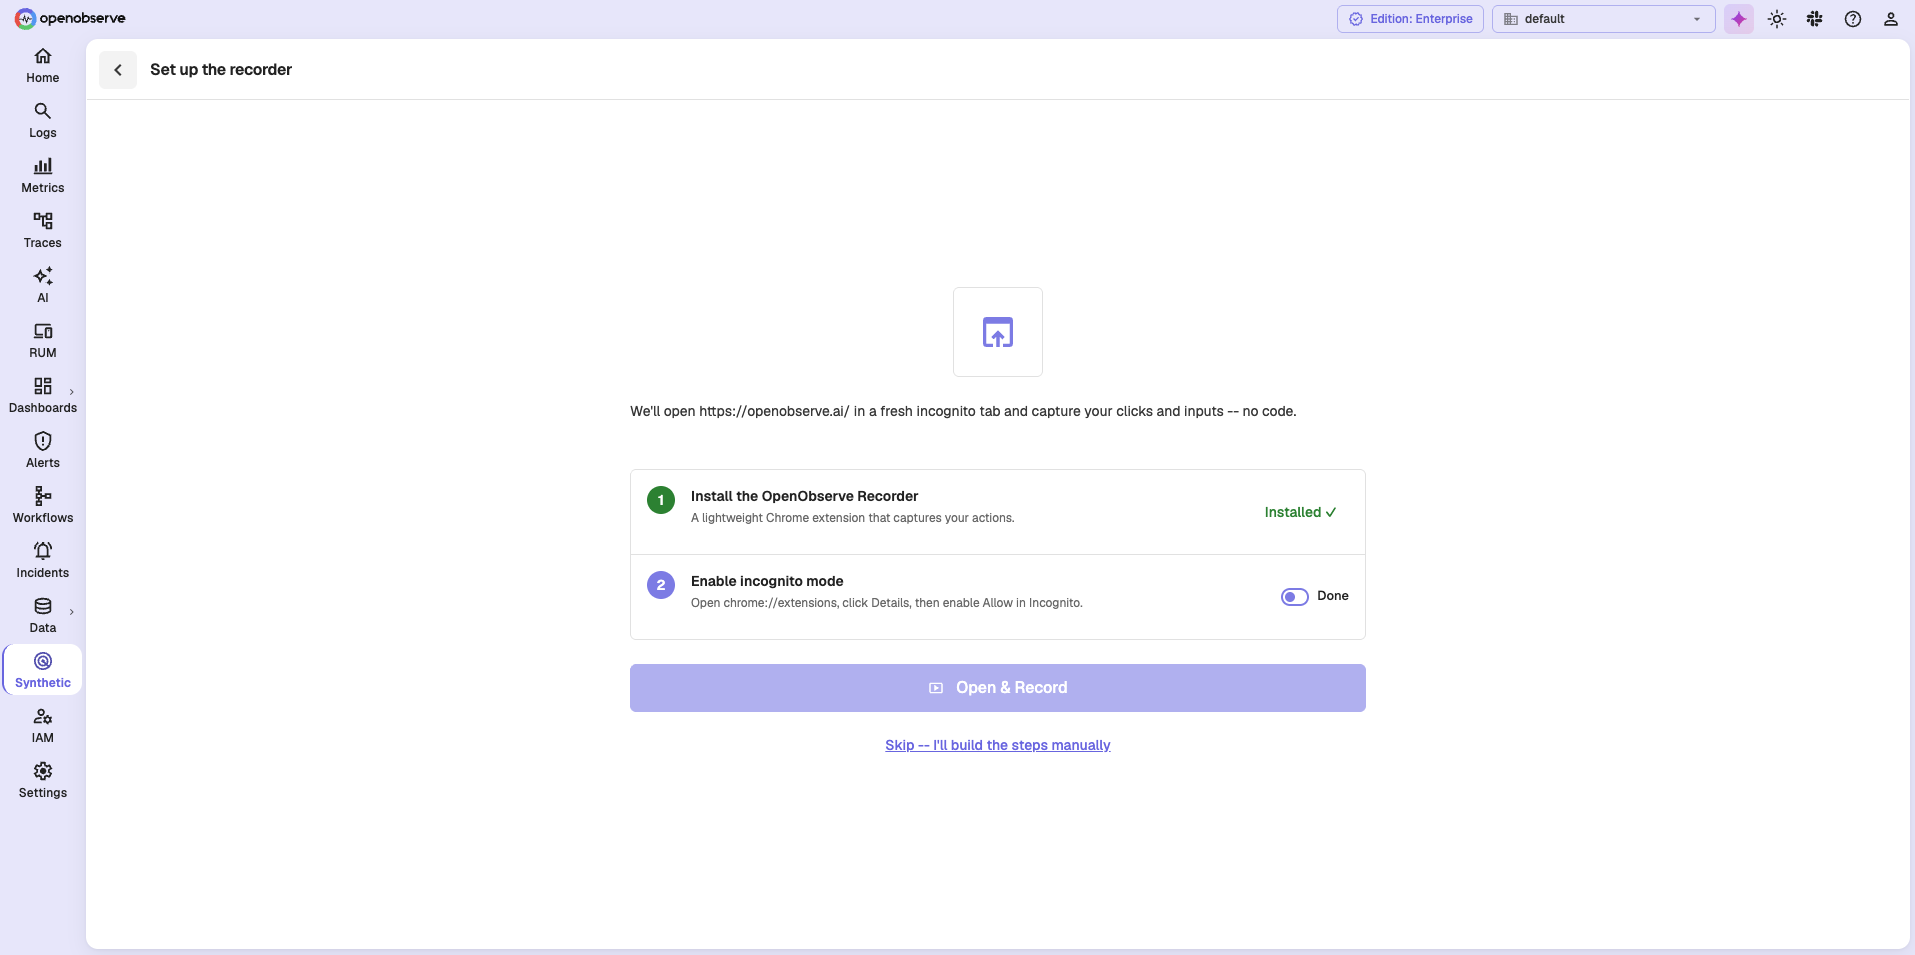1915x955 pixels.
Task: Select the Synthetic sidebar item
Action: click(43, 671)
